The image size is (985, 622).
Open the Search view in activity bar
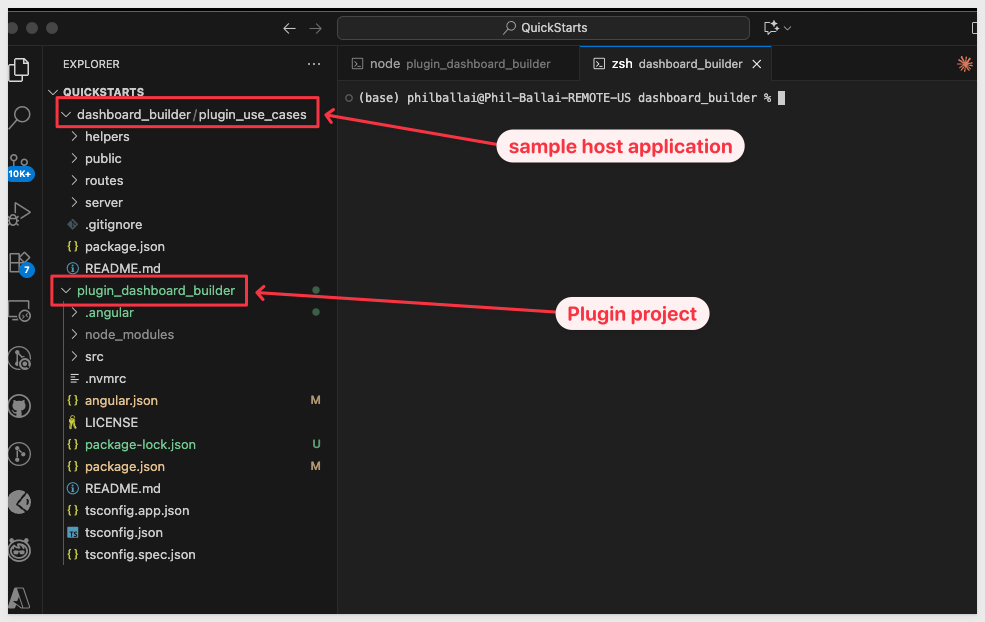coord(19,117)
